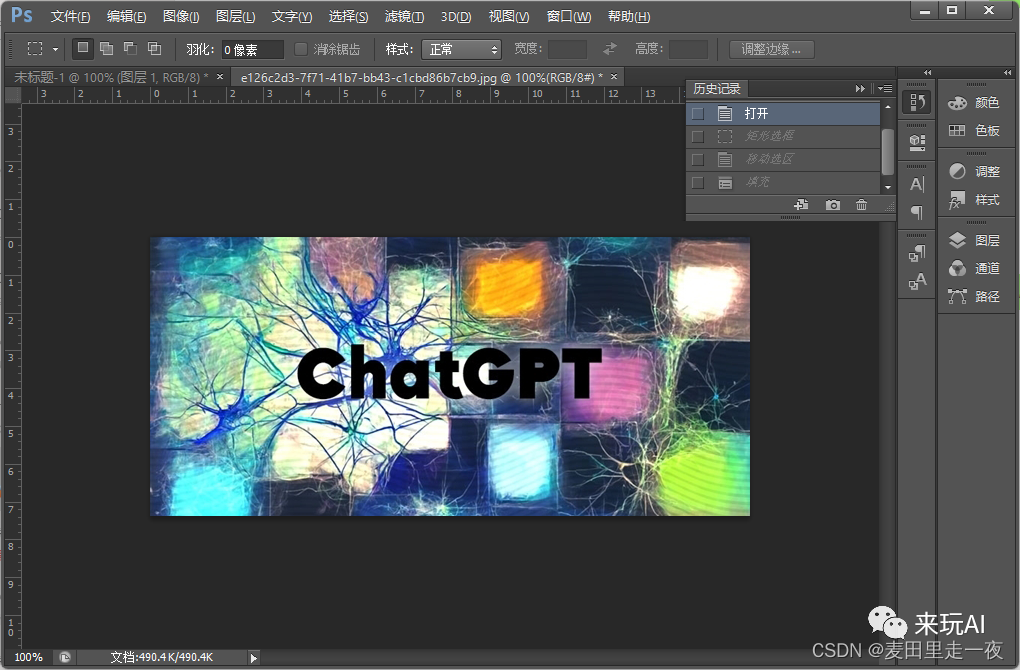Open the 窗口(W) menu
The width and height of the screenshot is (1020, 670).
coord(569,16)
